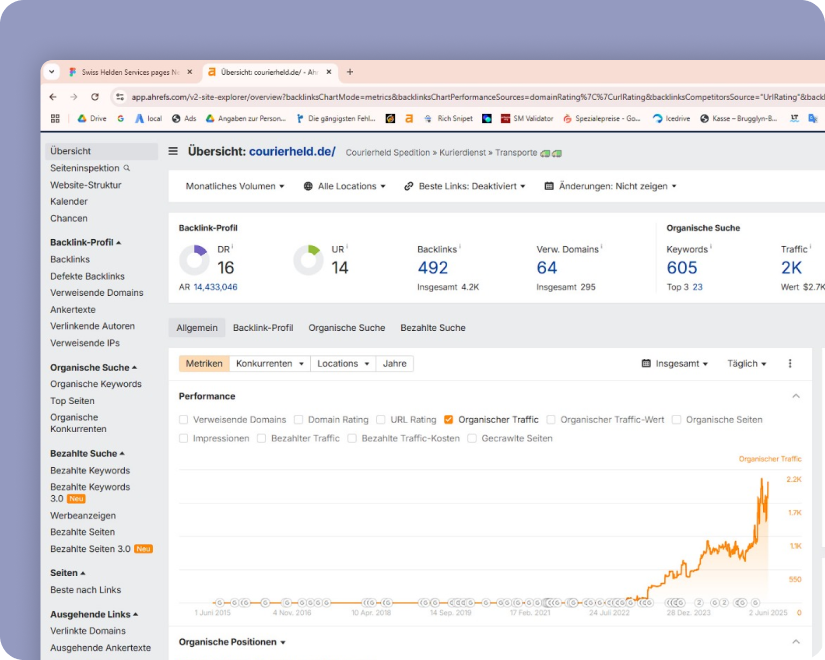This screenshot has width=825, height=660.
Task: Select the Metriken chart mode
Action: 204,364
